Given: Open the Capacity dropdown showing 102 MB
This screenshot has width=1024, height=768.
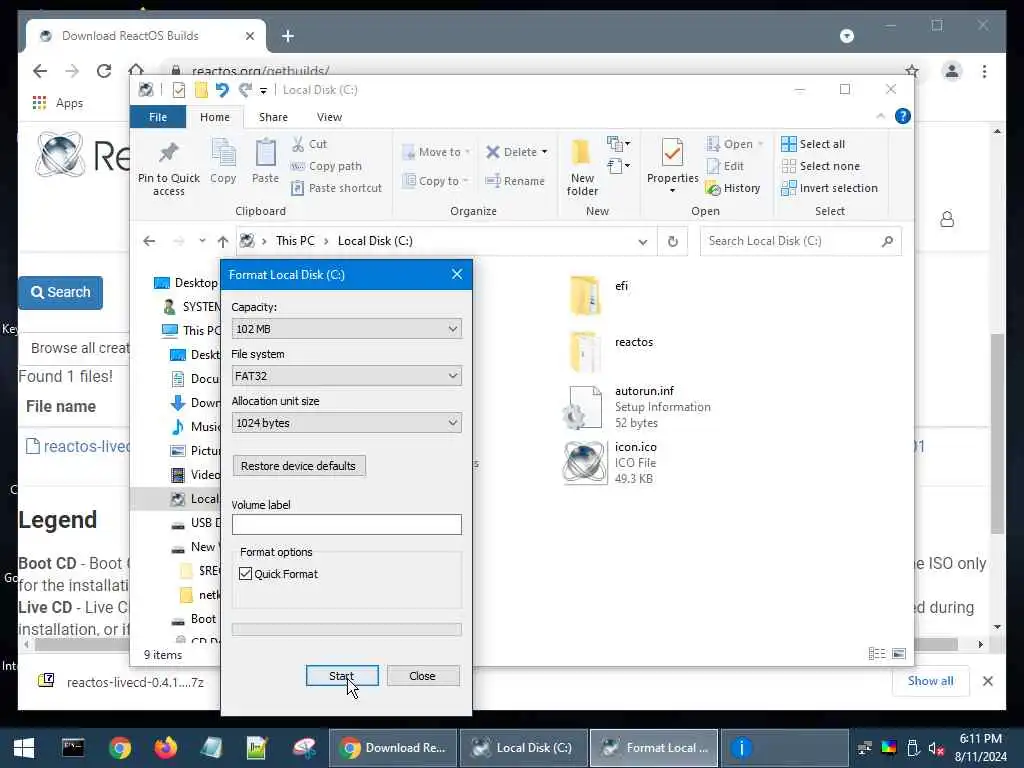Looking at the screenshot, I should pyautogui.click(x=347, y=328).
